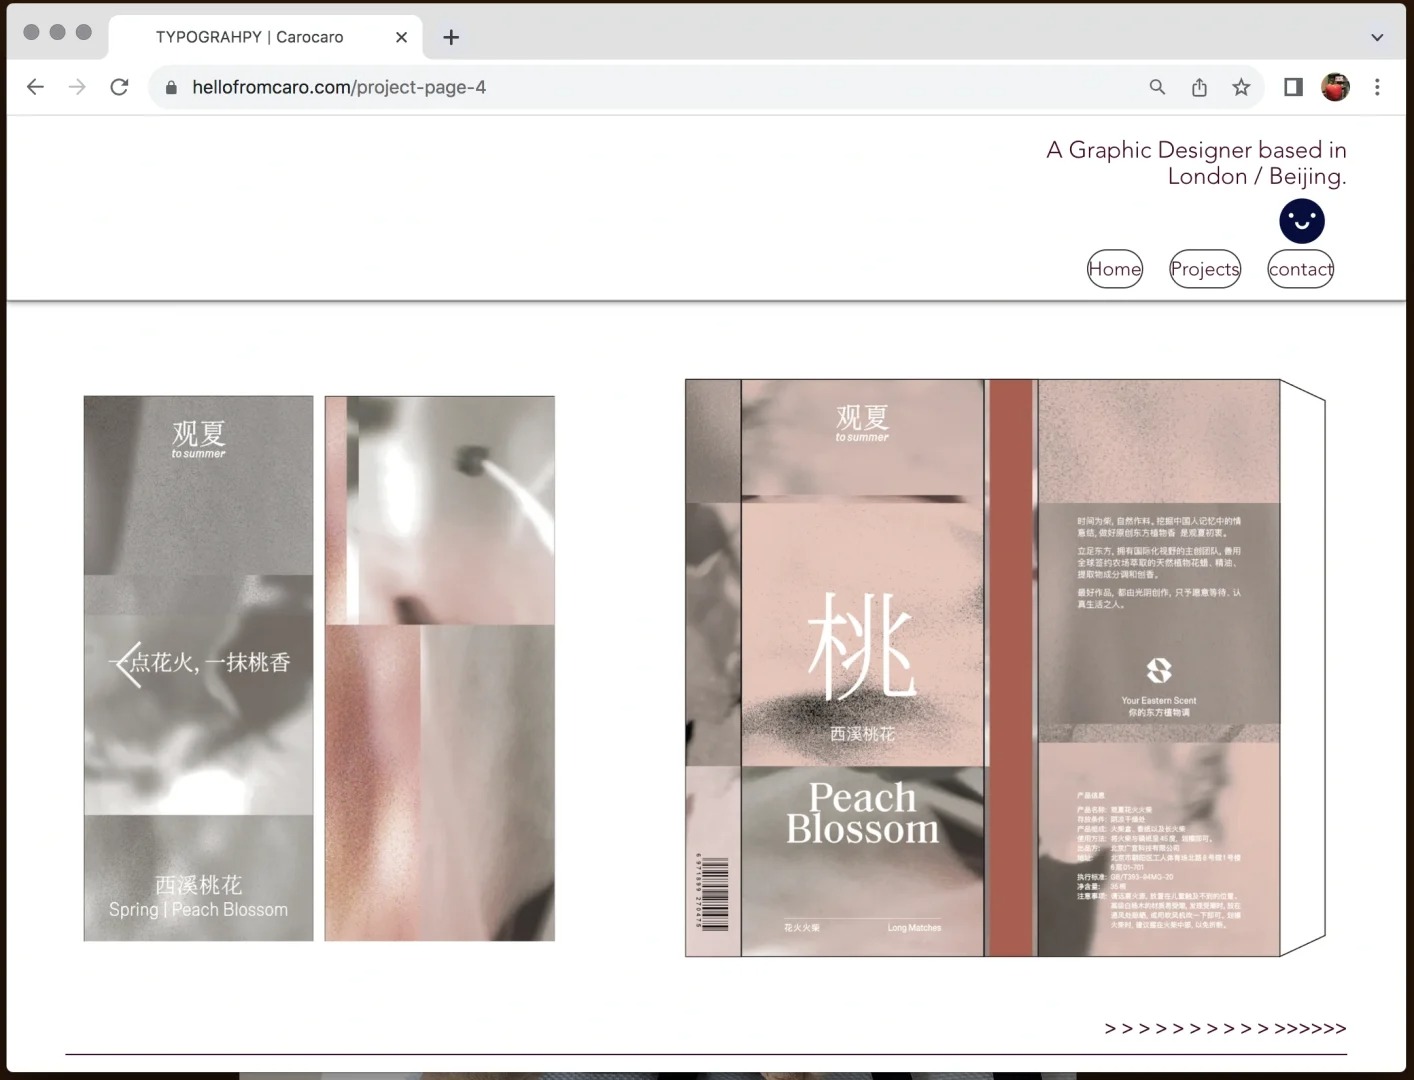Open the Chrome profile avatar
The image size is (1414, 1080).
(1335, 87)
